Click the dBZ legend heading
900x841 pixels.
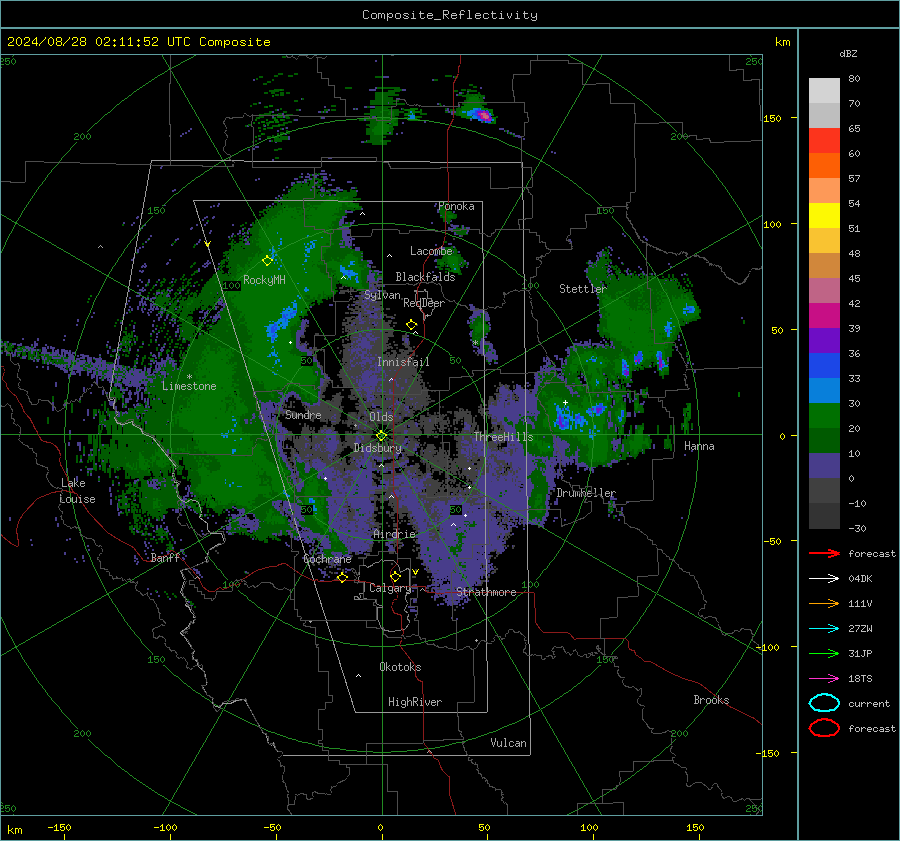click(x=848, y=54)
